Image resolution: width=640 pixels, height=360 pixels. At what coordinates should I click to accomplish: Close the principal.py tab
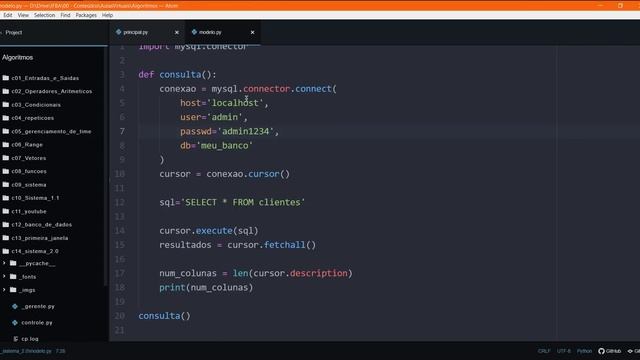[x=177, y=32]
